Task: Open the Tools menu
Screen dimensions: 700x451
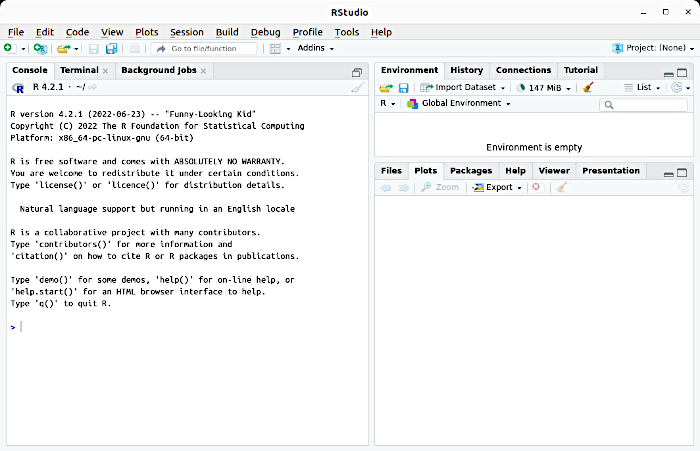Action: [x=347, y=32]
